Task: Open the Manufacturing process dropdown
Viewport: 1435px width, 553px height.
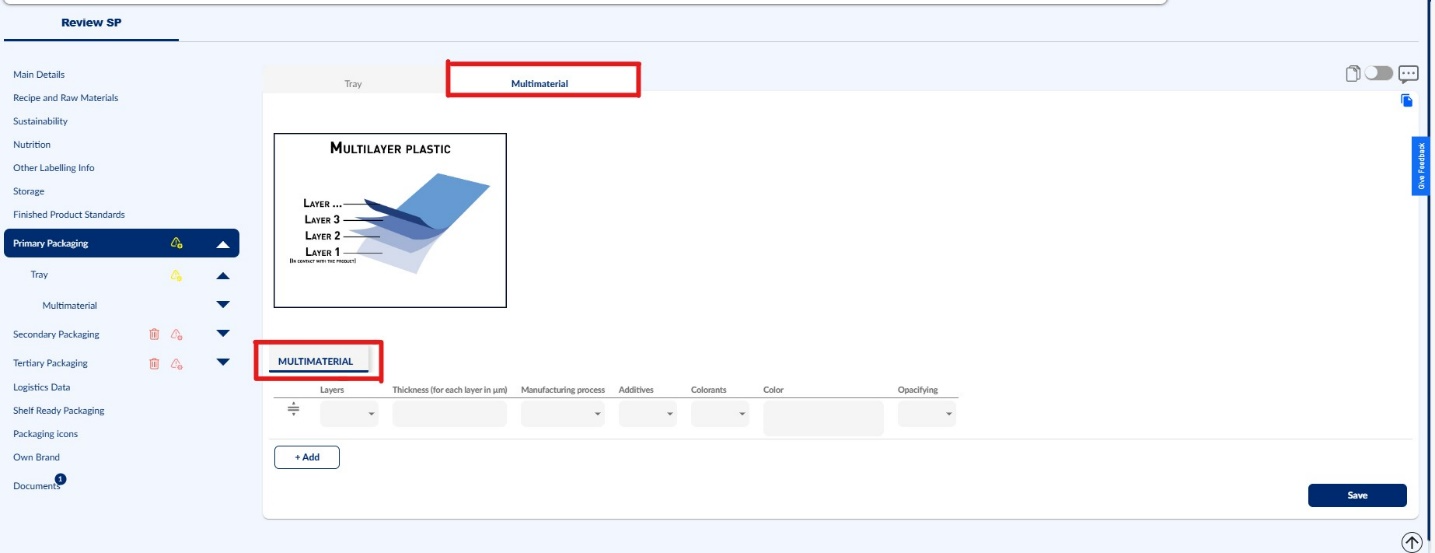Action: (x=563, y=414)
